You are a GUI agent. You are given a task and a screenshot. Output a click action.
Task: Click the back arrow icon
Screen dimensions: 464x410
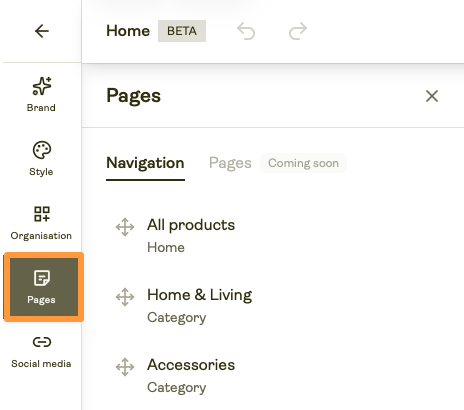42,31
